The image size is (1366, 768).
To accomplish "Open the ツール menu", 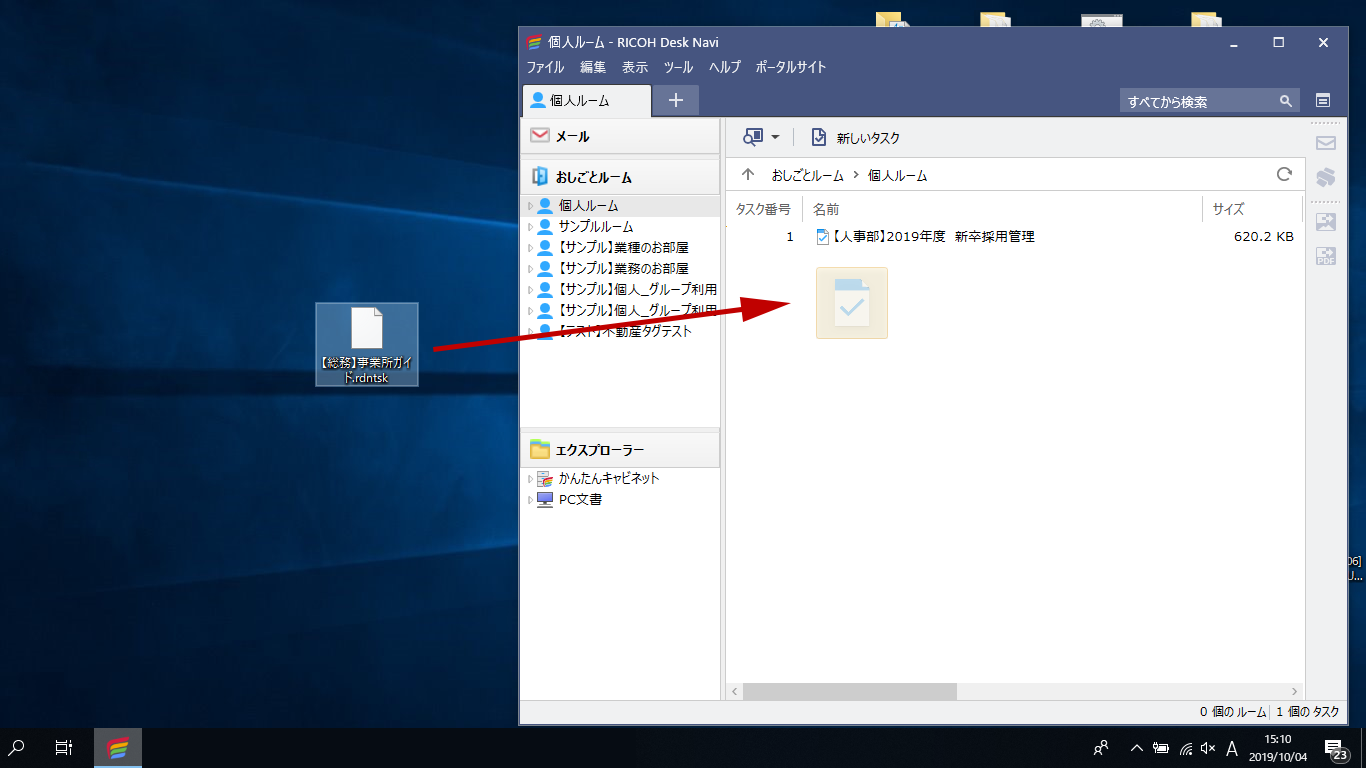I will click(x=678, y=67).
